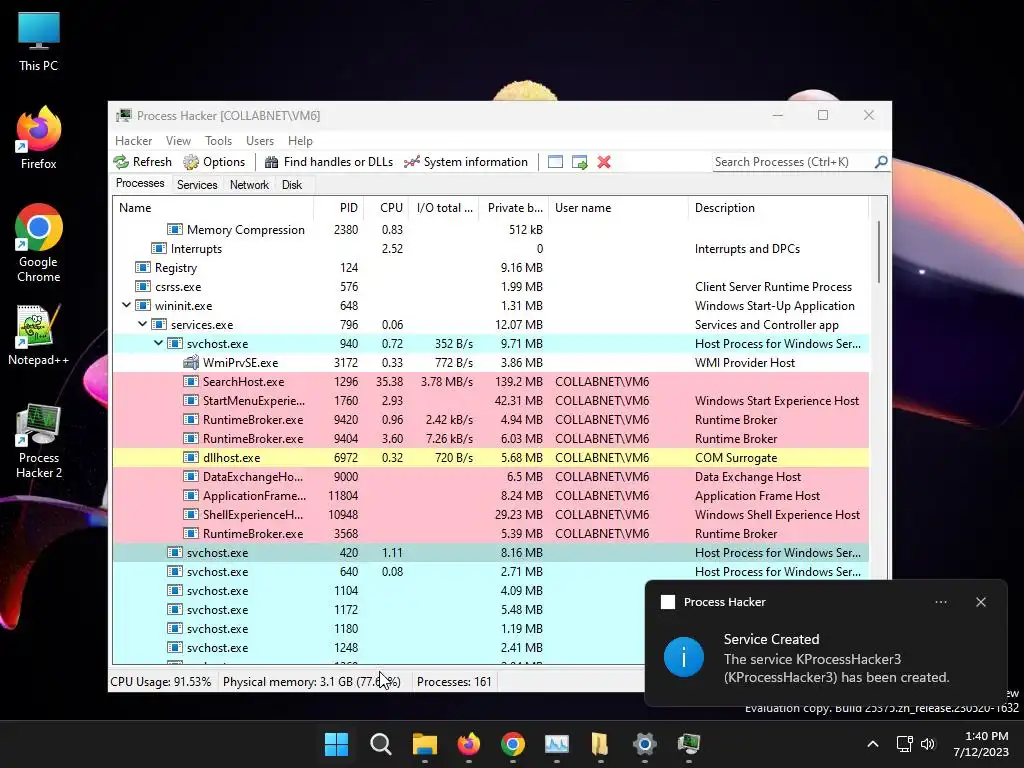Sort by the Private bytes column header
The image size is (1024, 768).
click(x=513, y=208)
